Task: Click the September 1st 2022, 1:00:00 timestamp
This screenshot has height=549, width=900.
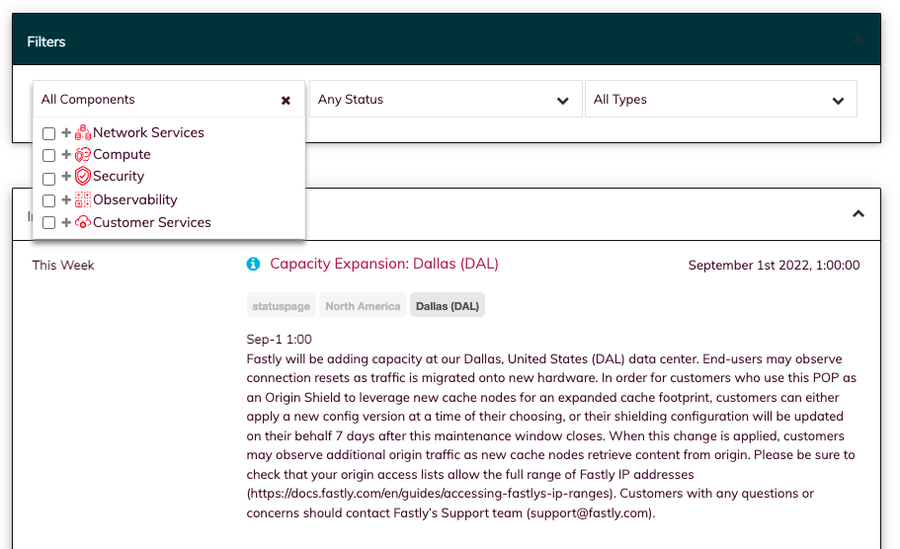Action: point(774,265)
